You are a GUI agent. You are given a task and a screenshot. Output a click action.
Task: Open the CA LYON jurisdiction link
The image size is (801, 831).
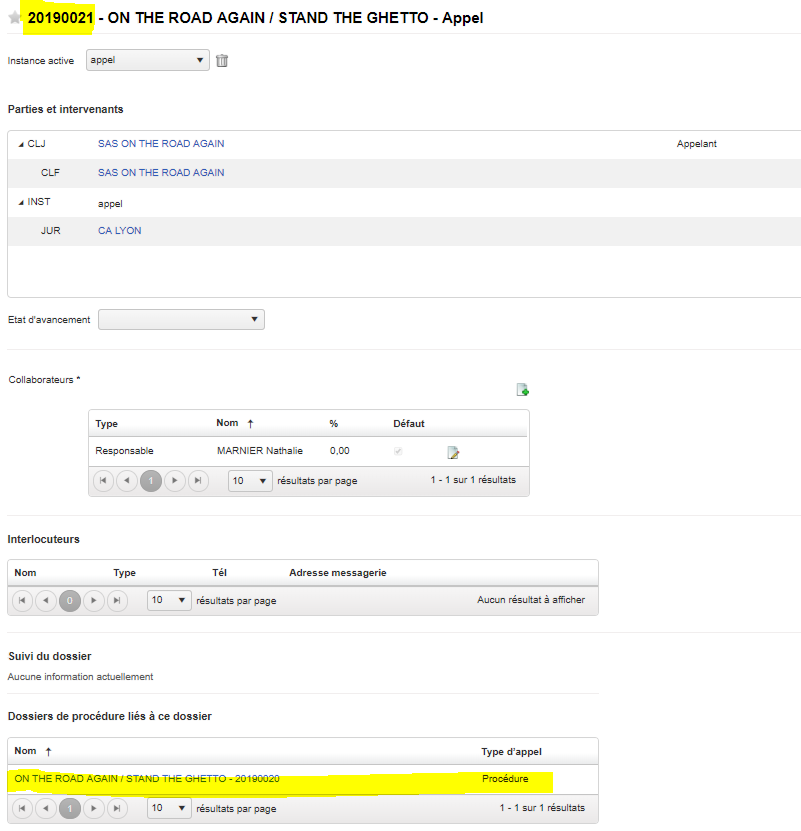(x=120, y=231)
